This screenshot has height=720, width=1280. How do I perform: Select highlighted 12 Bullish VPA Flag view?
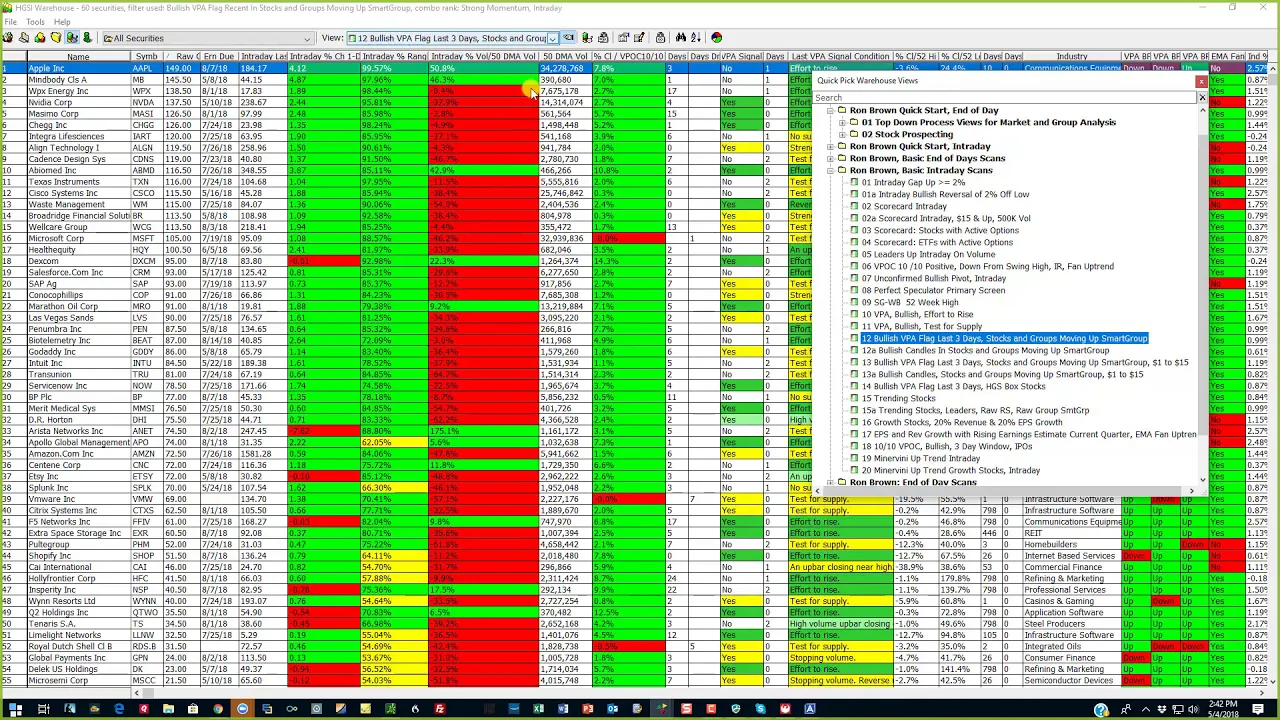pos(1004,338)
